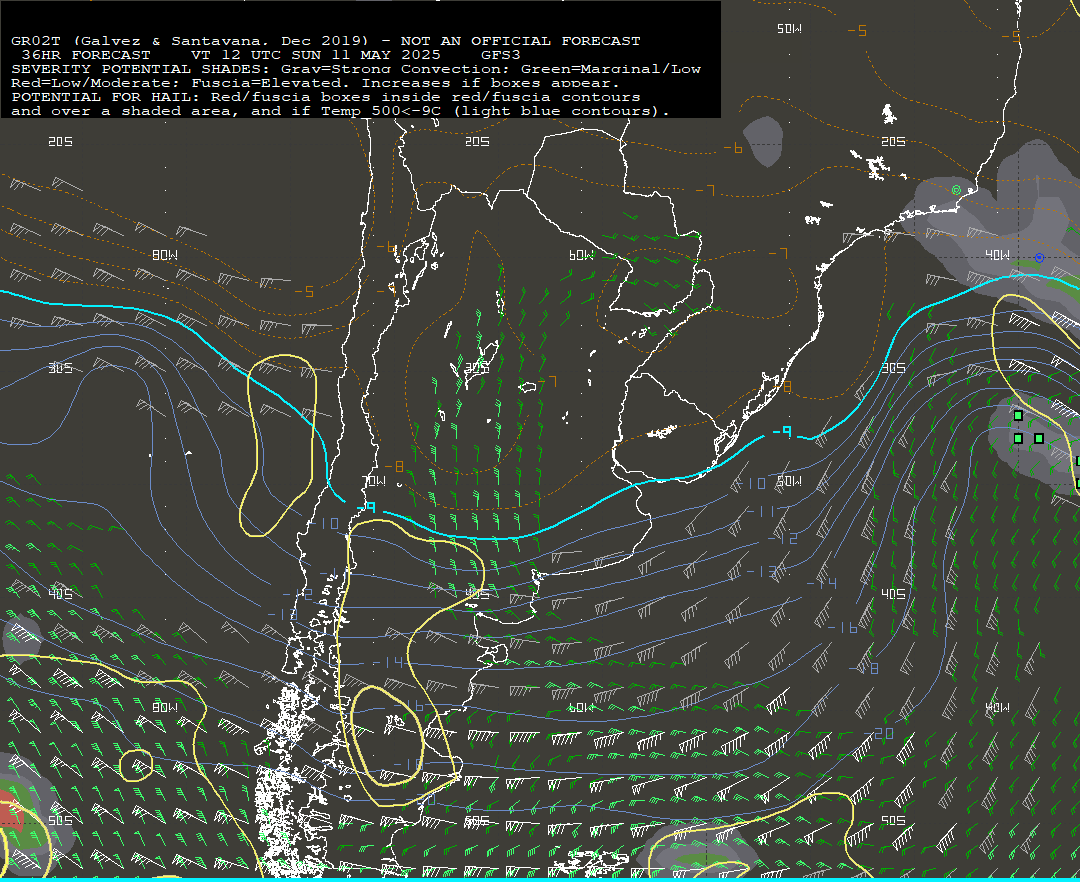Viewport: 1080px width, 882px height.
Task: Select the '36HR FORECAST' label
Action: tap(86, 54)
